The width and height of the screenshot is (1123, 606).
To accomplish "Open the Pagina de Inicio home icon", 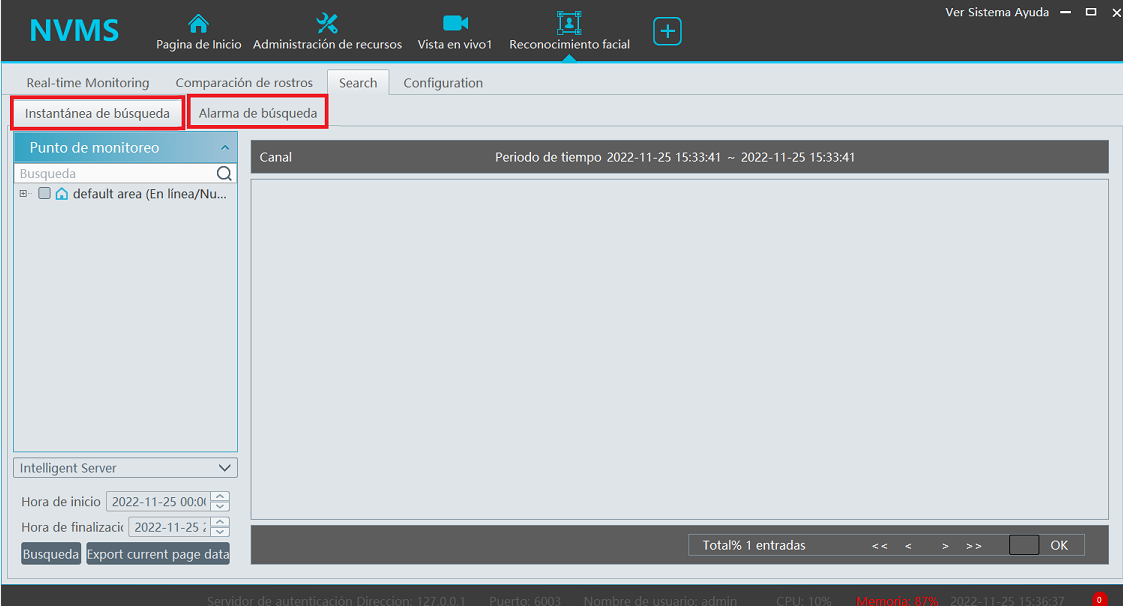I will [x=199, y=23].
